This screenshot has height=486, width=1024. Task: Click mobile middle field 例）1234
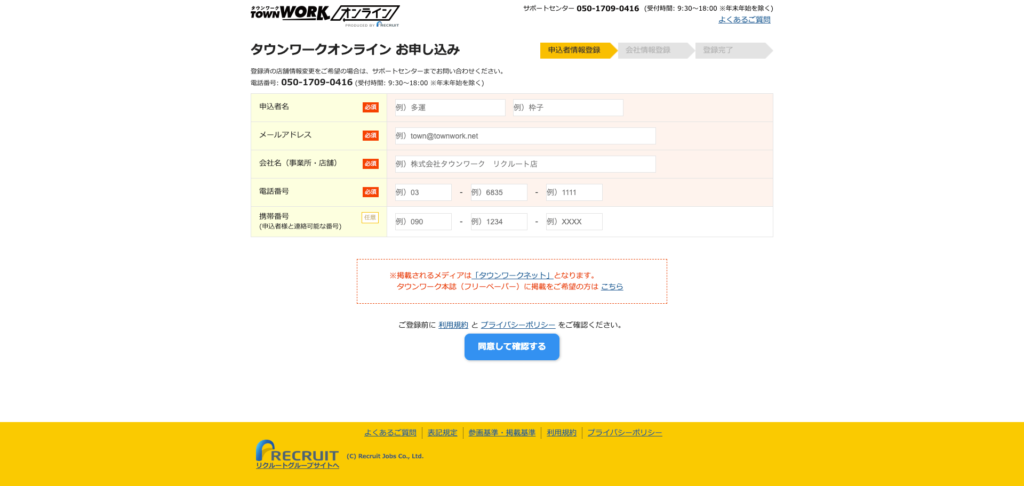click(x=499, y=221)
